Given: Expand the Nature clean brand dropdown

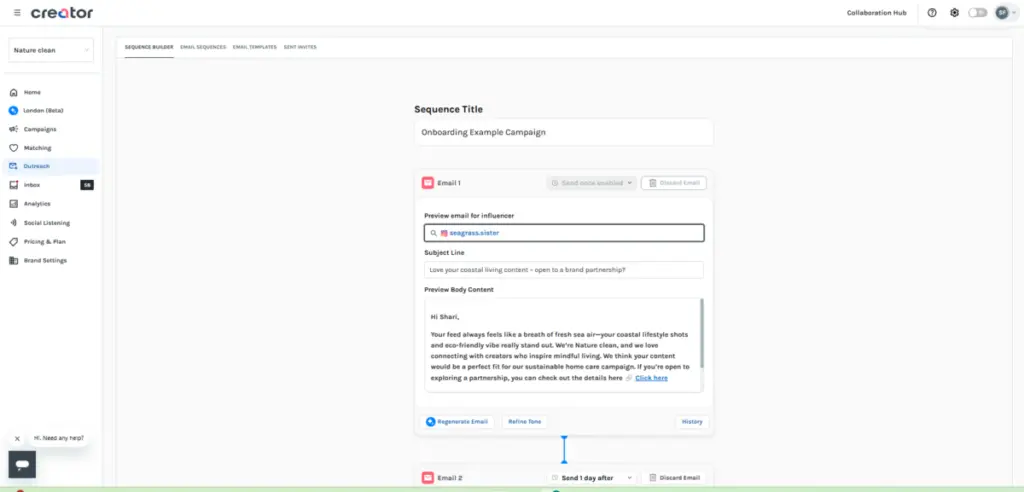Looking at the screenshot, I should [51, 50].
